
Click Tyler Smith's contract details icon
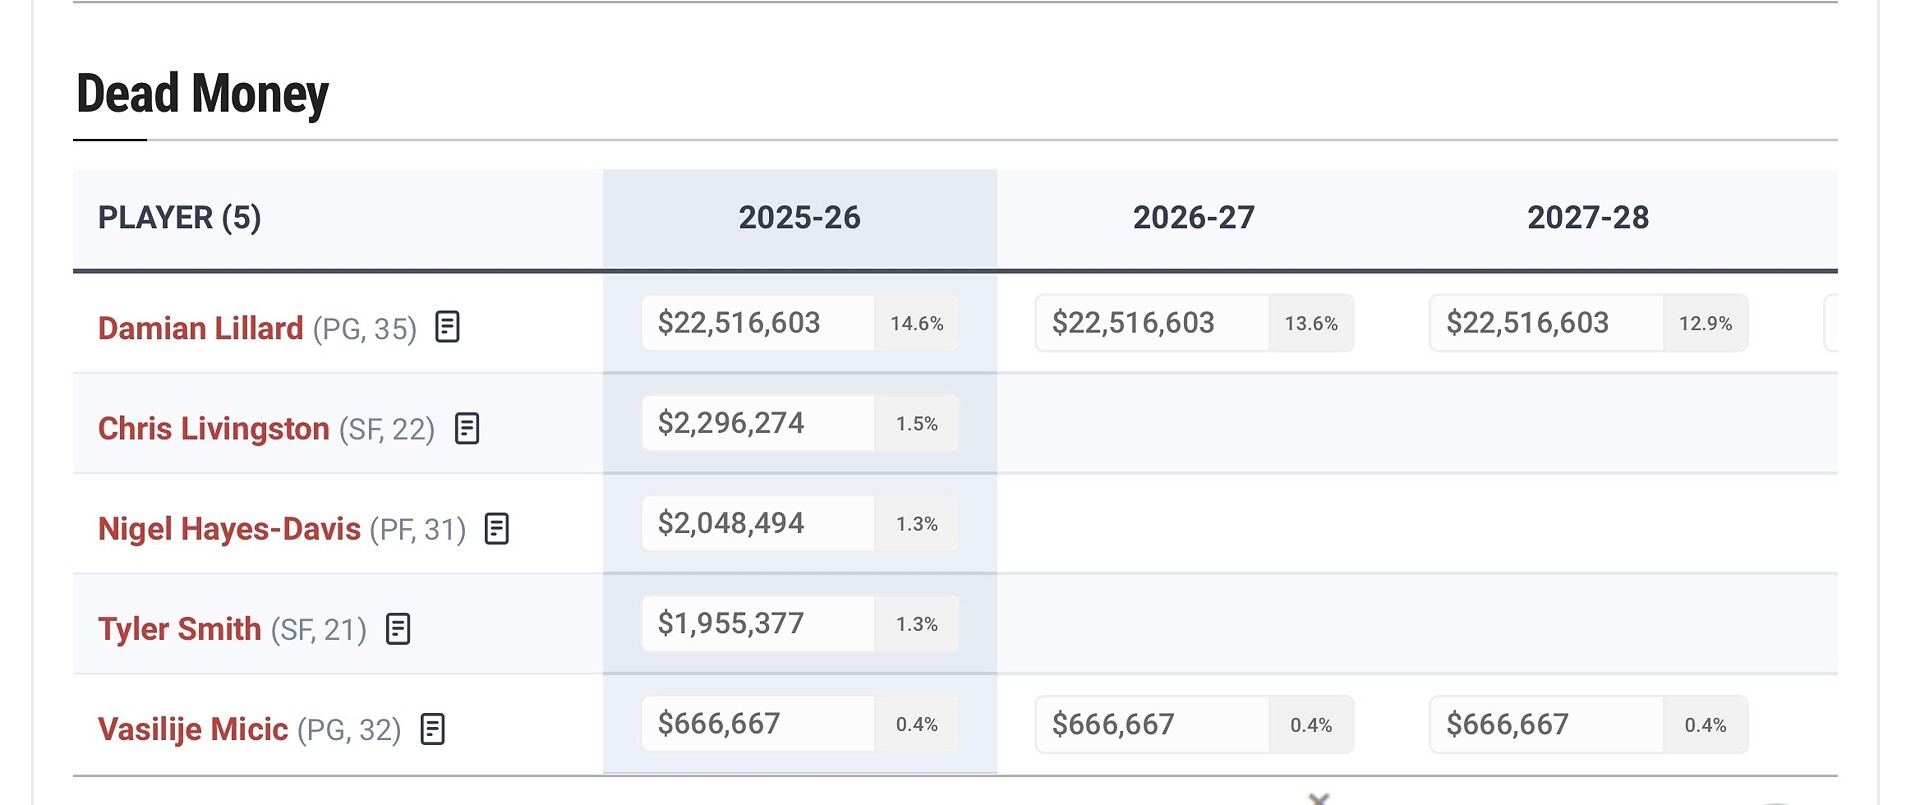pyautogui.click(x=398, y=629)
